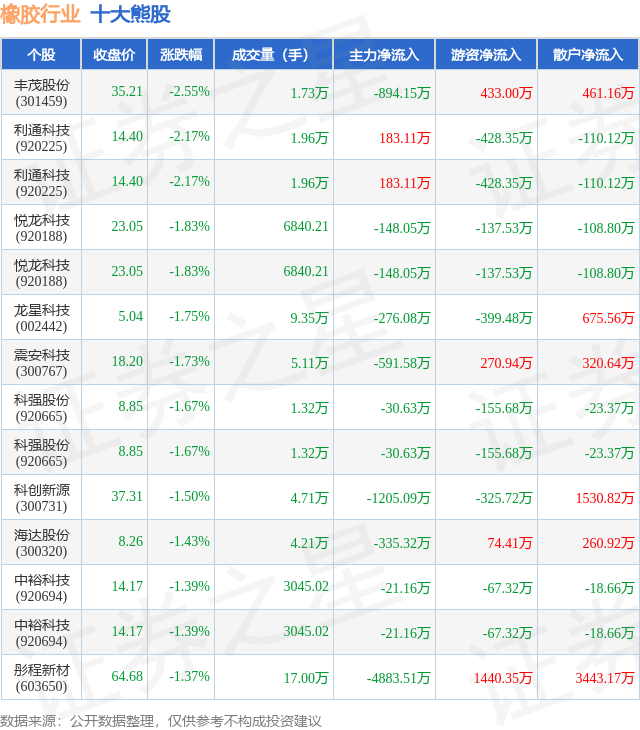This screenshot has width=640, height=730.
Task: Click the 主力净流入 column header
Action: click(384, 54)
